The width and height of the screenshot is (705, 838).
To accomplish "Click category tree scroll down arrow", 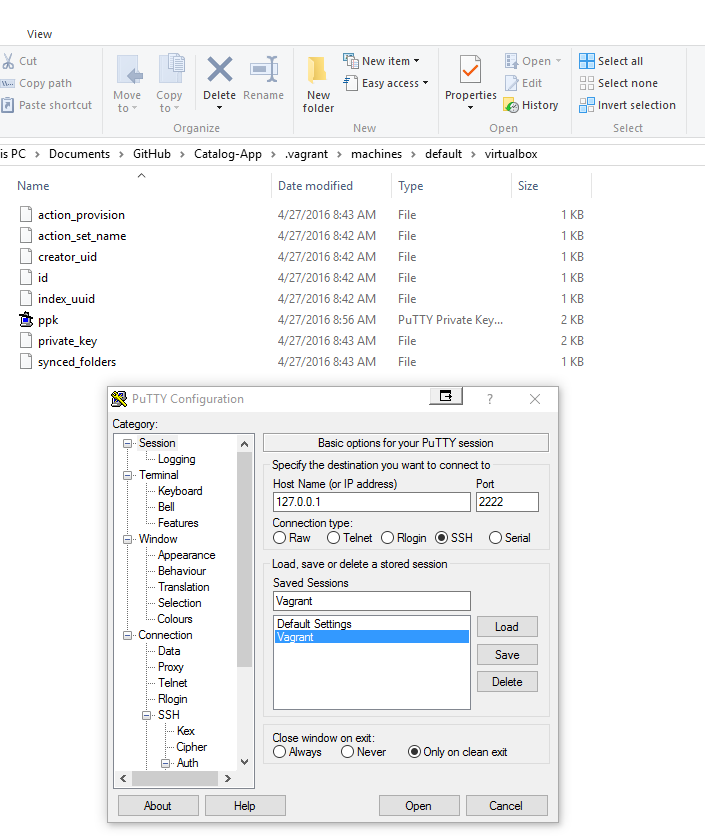I will tap(244, 762).
